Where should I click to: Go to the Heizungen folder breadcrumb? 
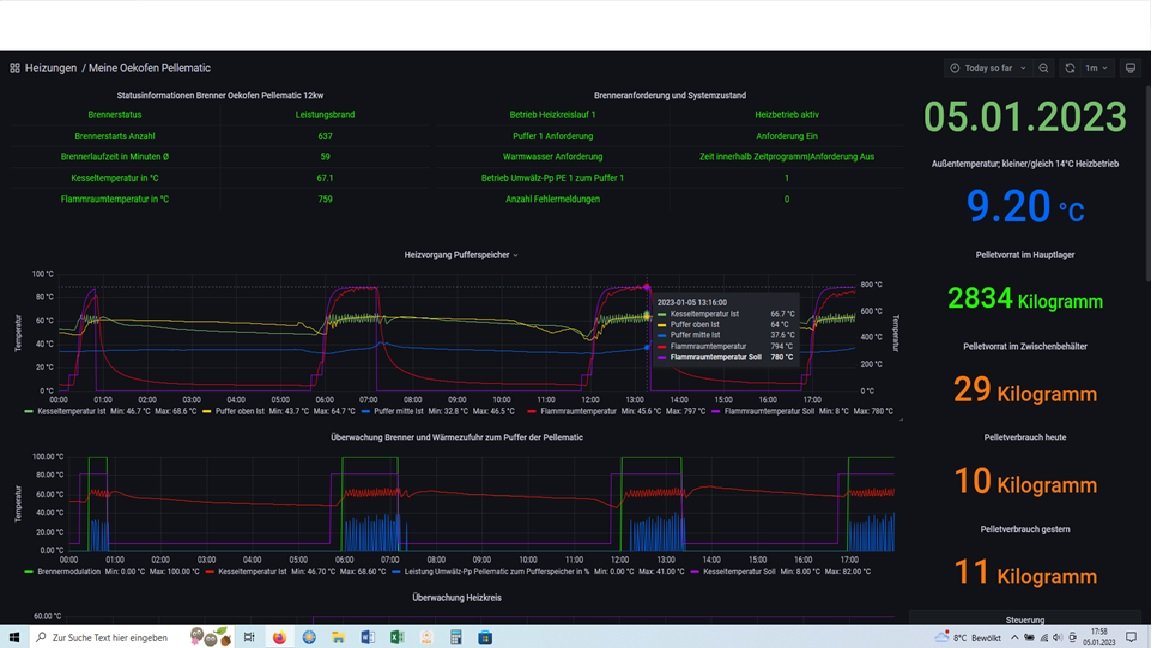(x=51, y=68)
